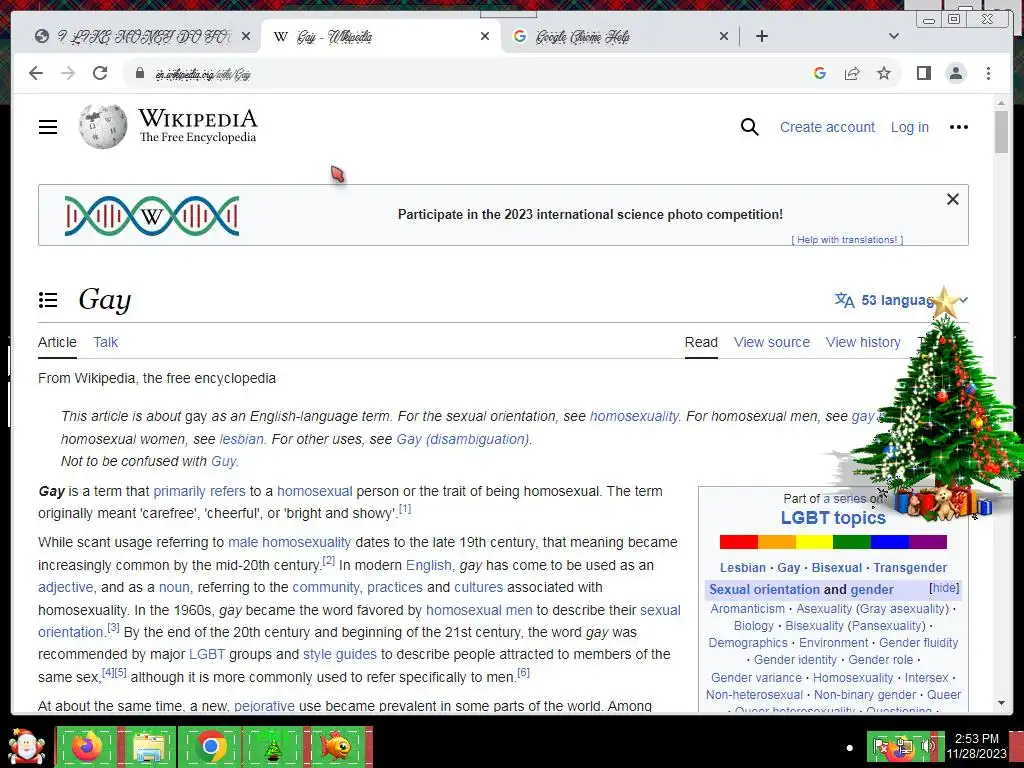Click the Google icon in the address bar
This screenshot has width=1024, height=768.
click(820, 73)
